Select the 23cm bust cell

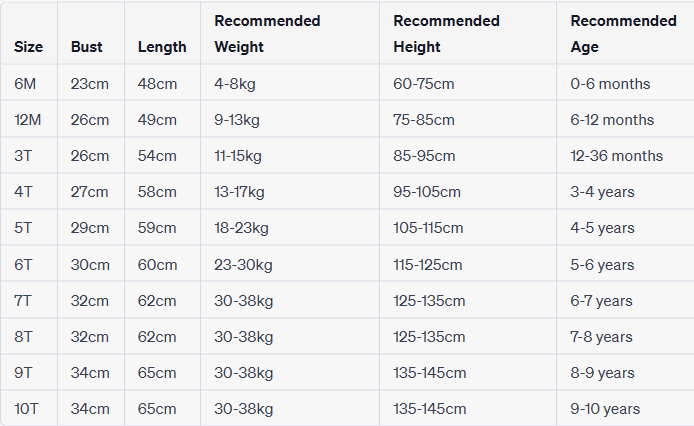point(90,84)
